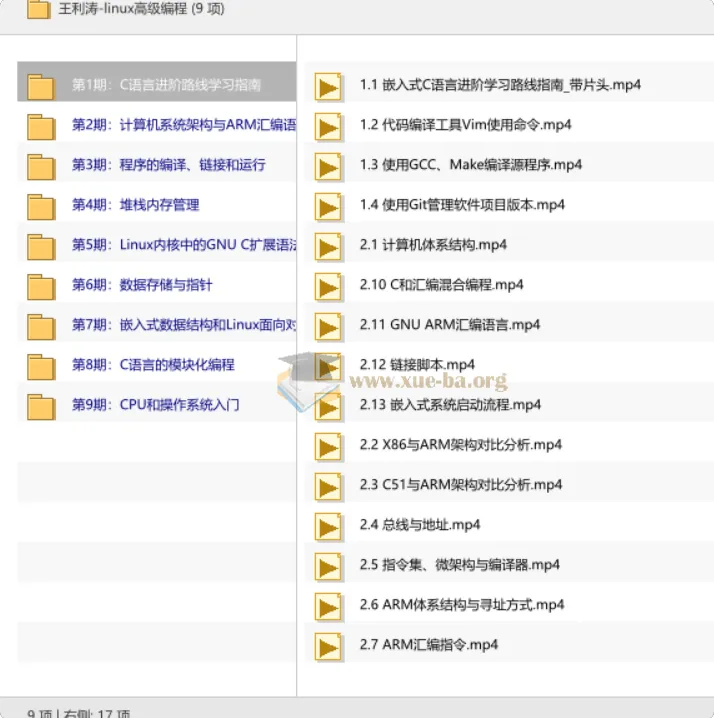
Task: Click folder icon for 第2期 计算机系统架构
Action: tap(41, 126)
